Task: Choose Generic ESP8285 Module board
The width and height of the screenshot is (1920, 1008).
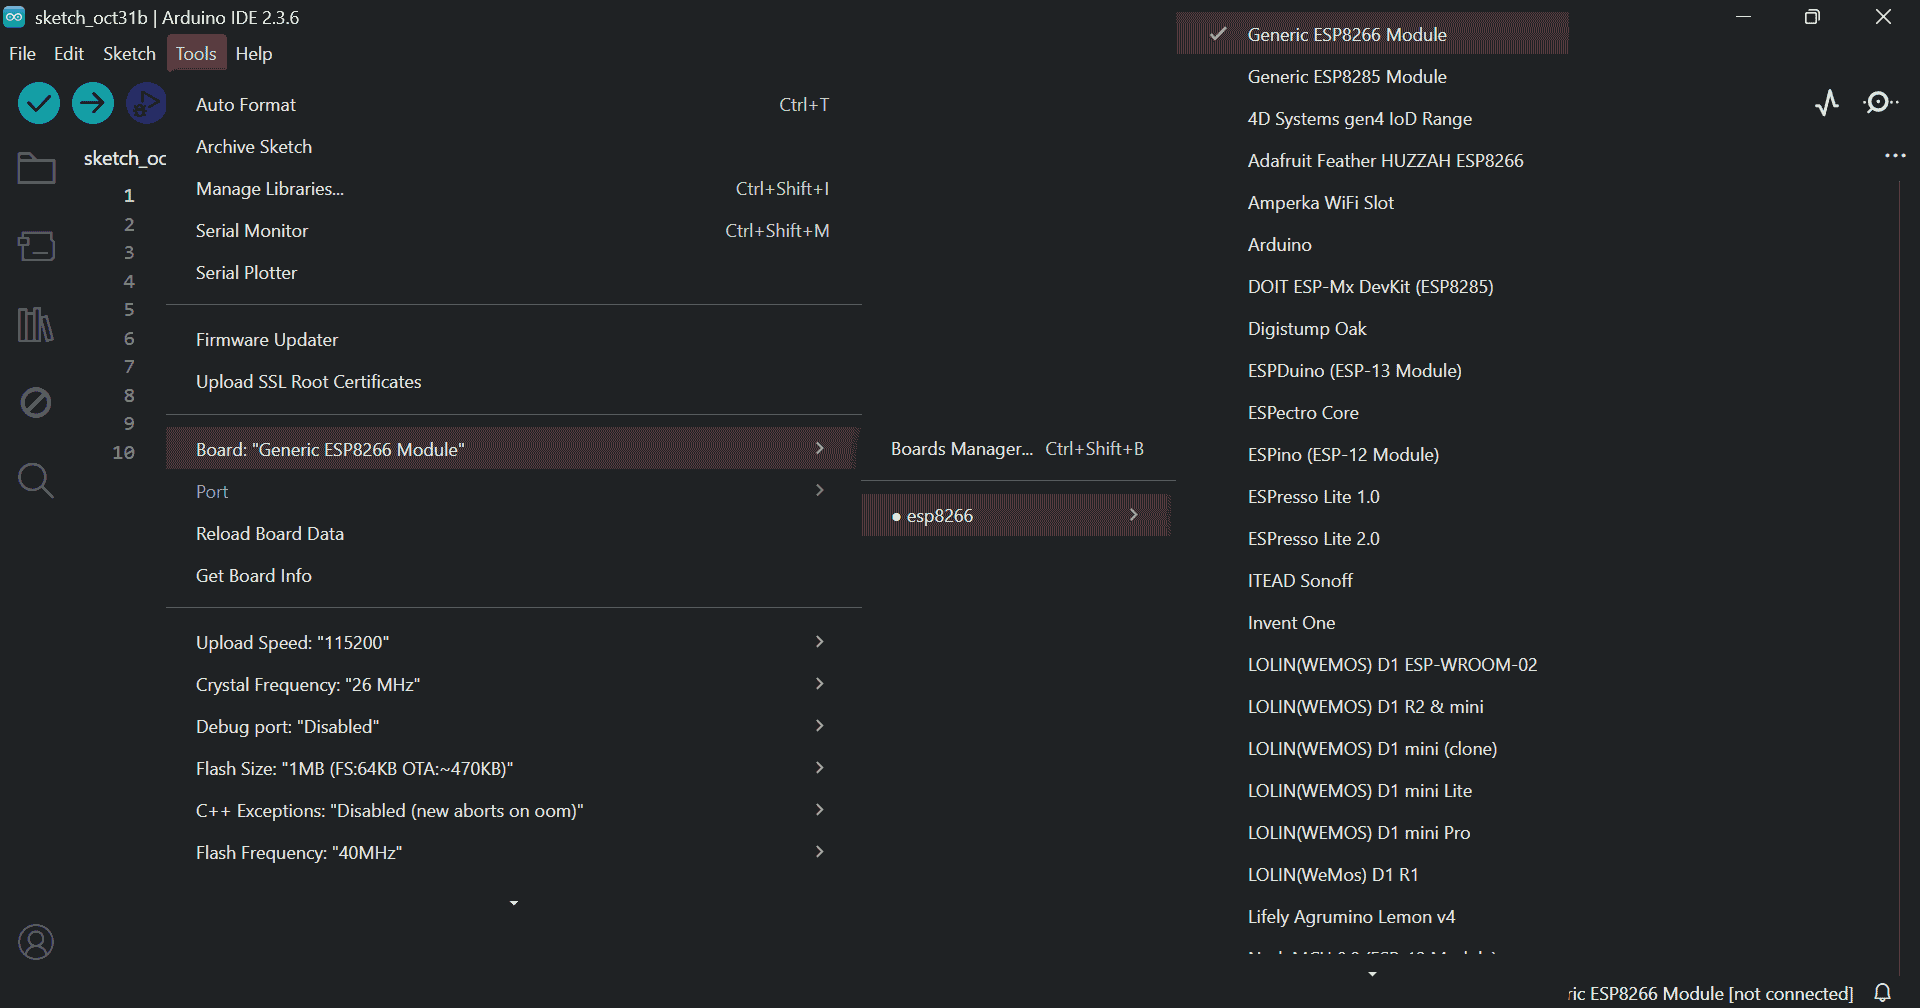Action: pos(1346,77)
